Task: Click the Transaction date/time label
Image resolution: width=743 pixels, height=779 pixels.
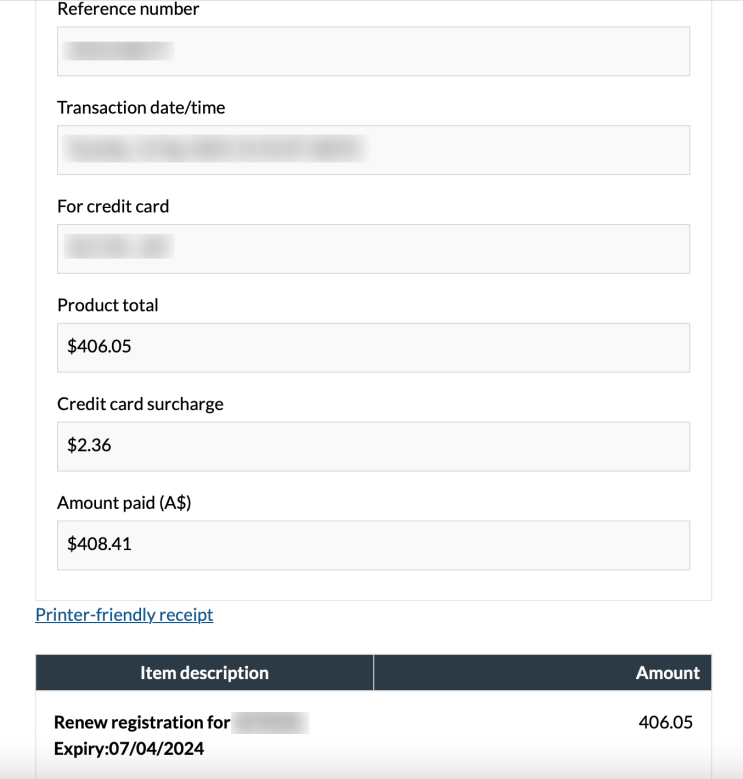Action: pyautogui.click(x=141, y=107)
